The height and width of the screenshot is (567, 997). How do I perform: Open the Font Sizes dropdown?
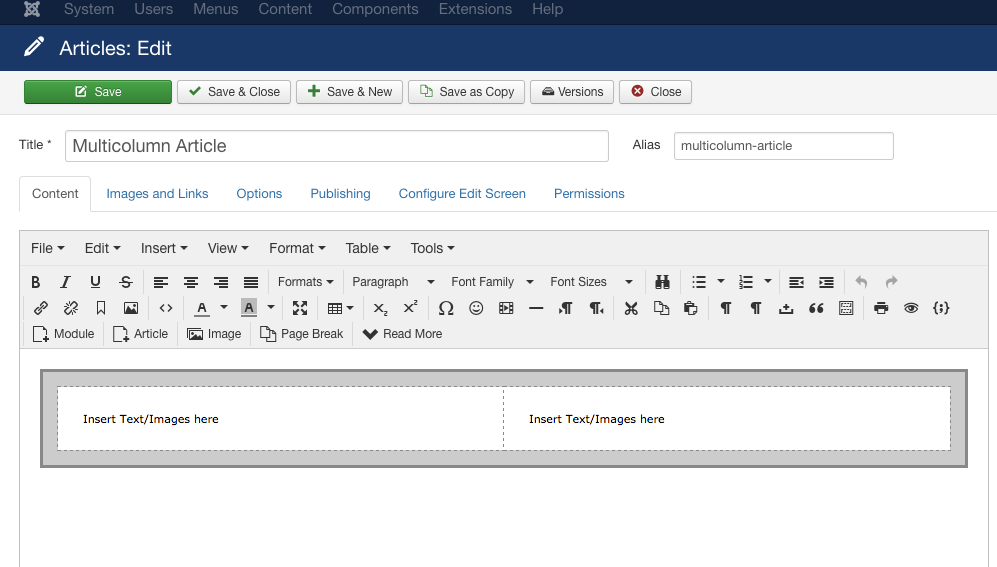[591, 282]
